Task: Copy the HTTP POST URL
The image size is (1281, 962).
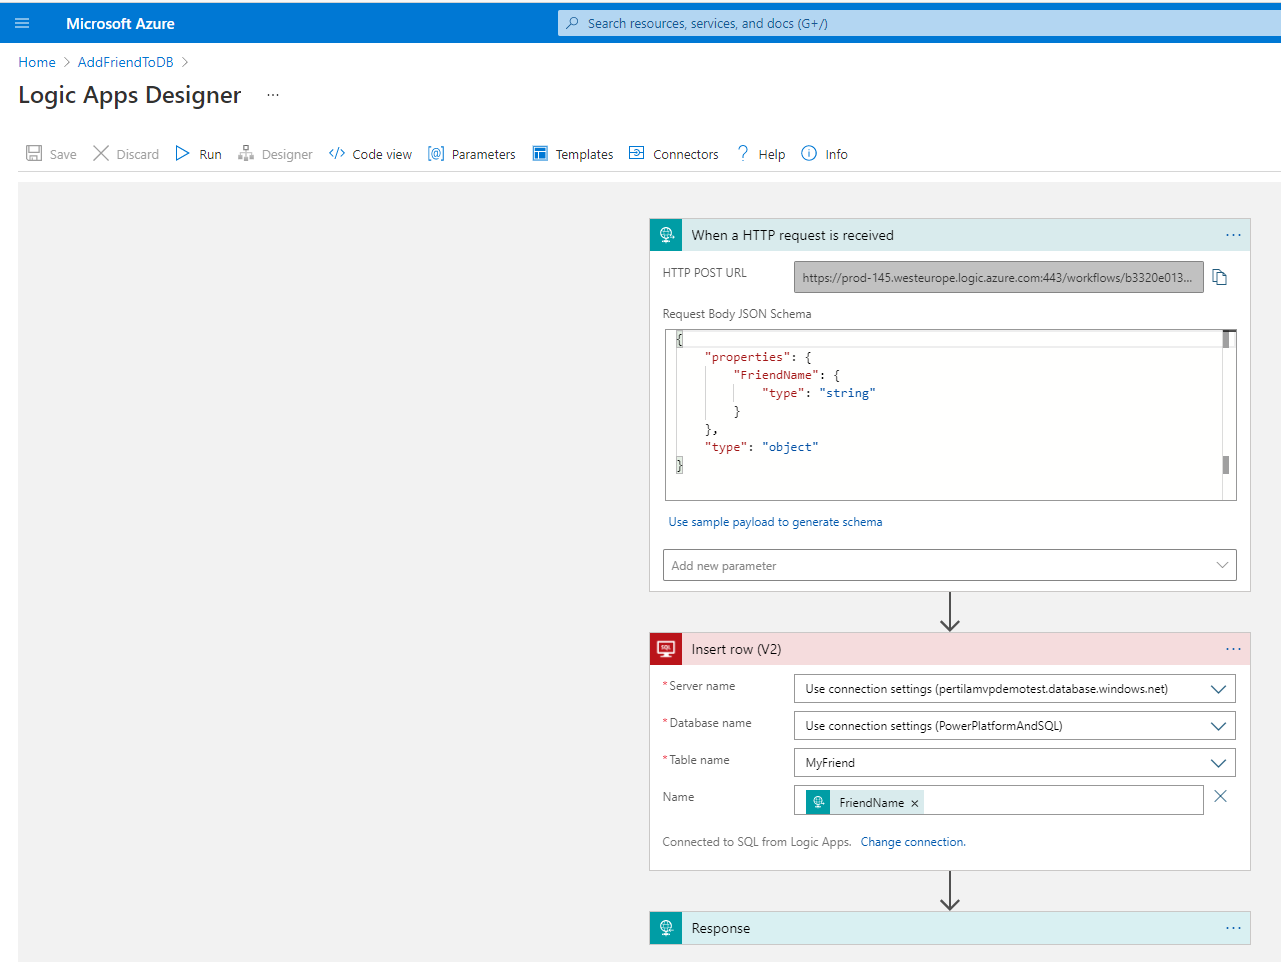Action: coord(1219,277)
